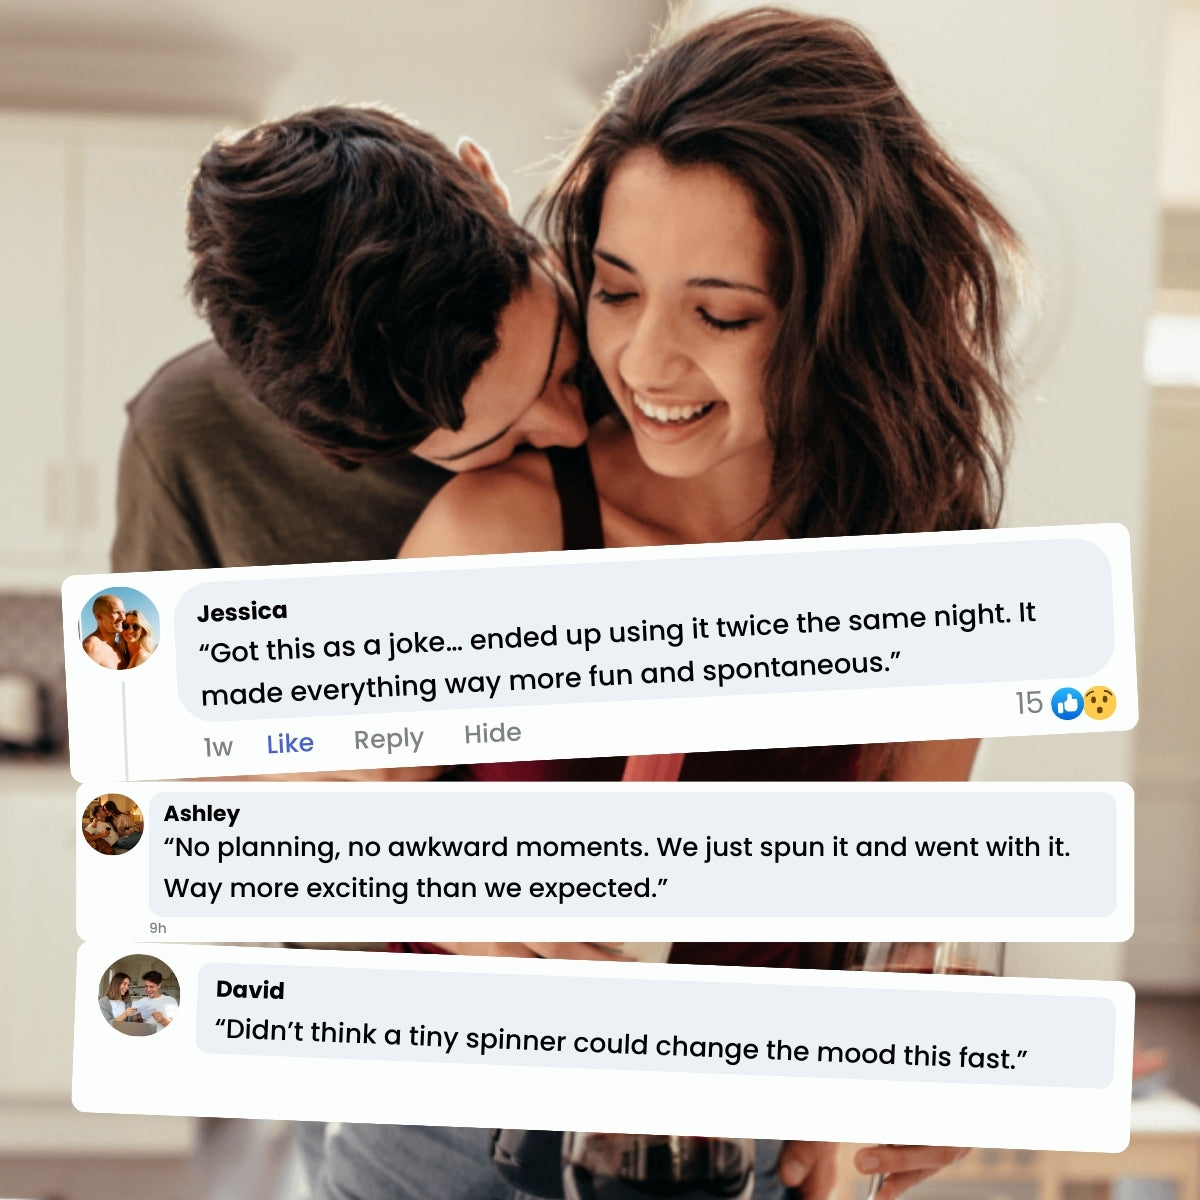1200x1200 pixels.
Task: Click the man's dark hair in photo
Action: [x=350, y=270]
